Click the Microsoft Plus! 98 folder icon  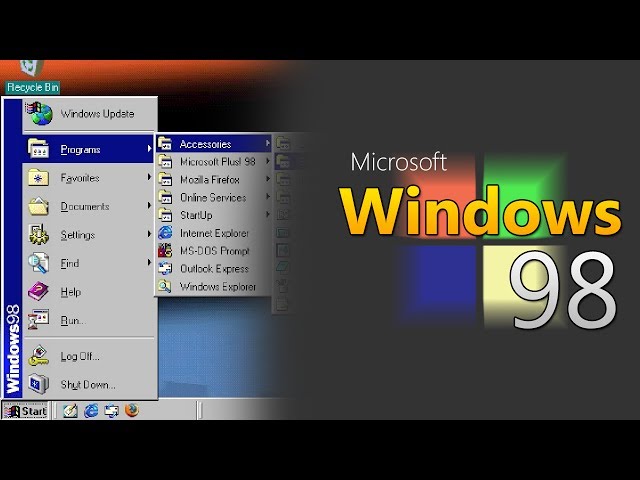coord(165,162)
